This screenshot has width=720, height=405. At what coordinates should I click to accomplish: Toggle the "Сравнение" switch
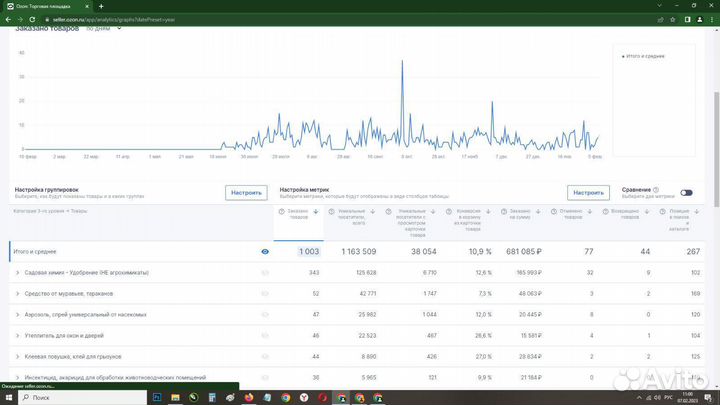(686, 193)
